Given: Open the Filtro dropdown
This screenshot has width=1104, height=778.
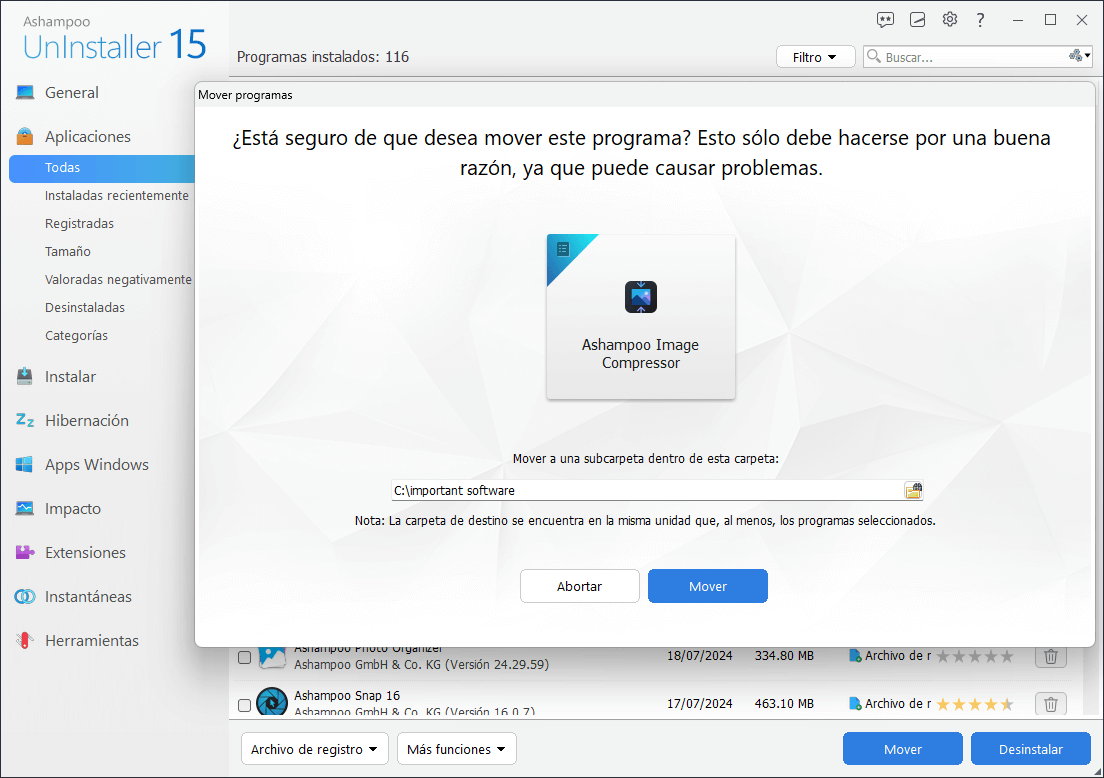Looking at the screenshot, I should point(815,57).
